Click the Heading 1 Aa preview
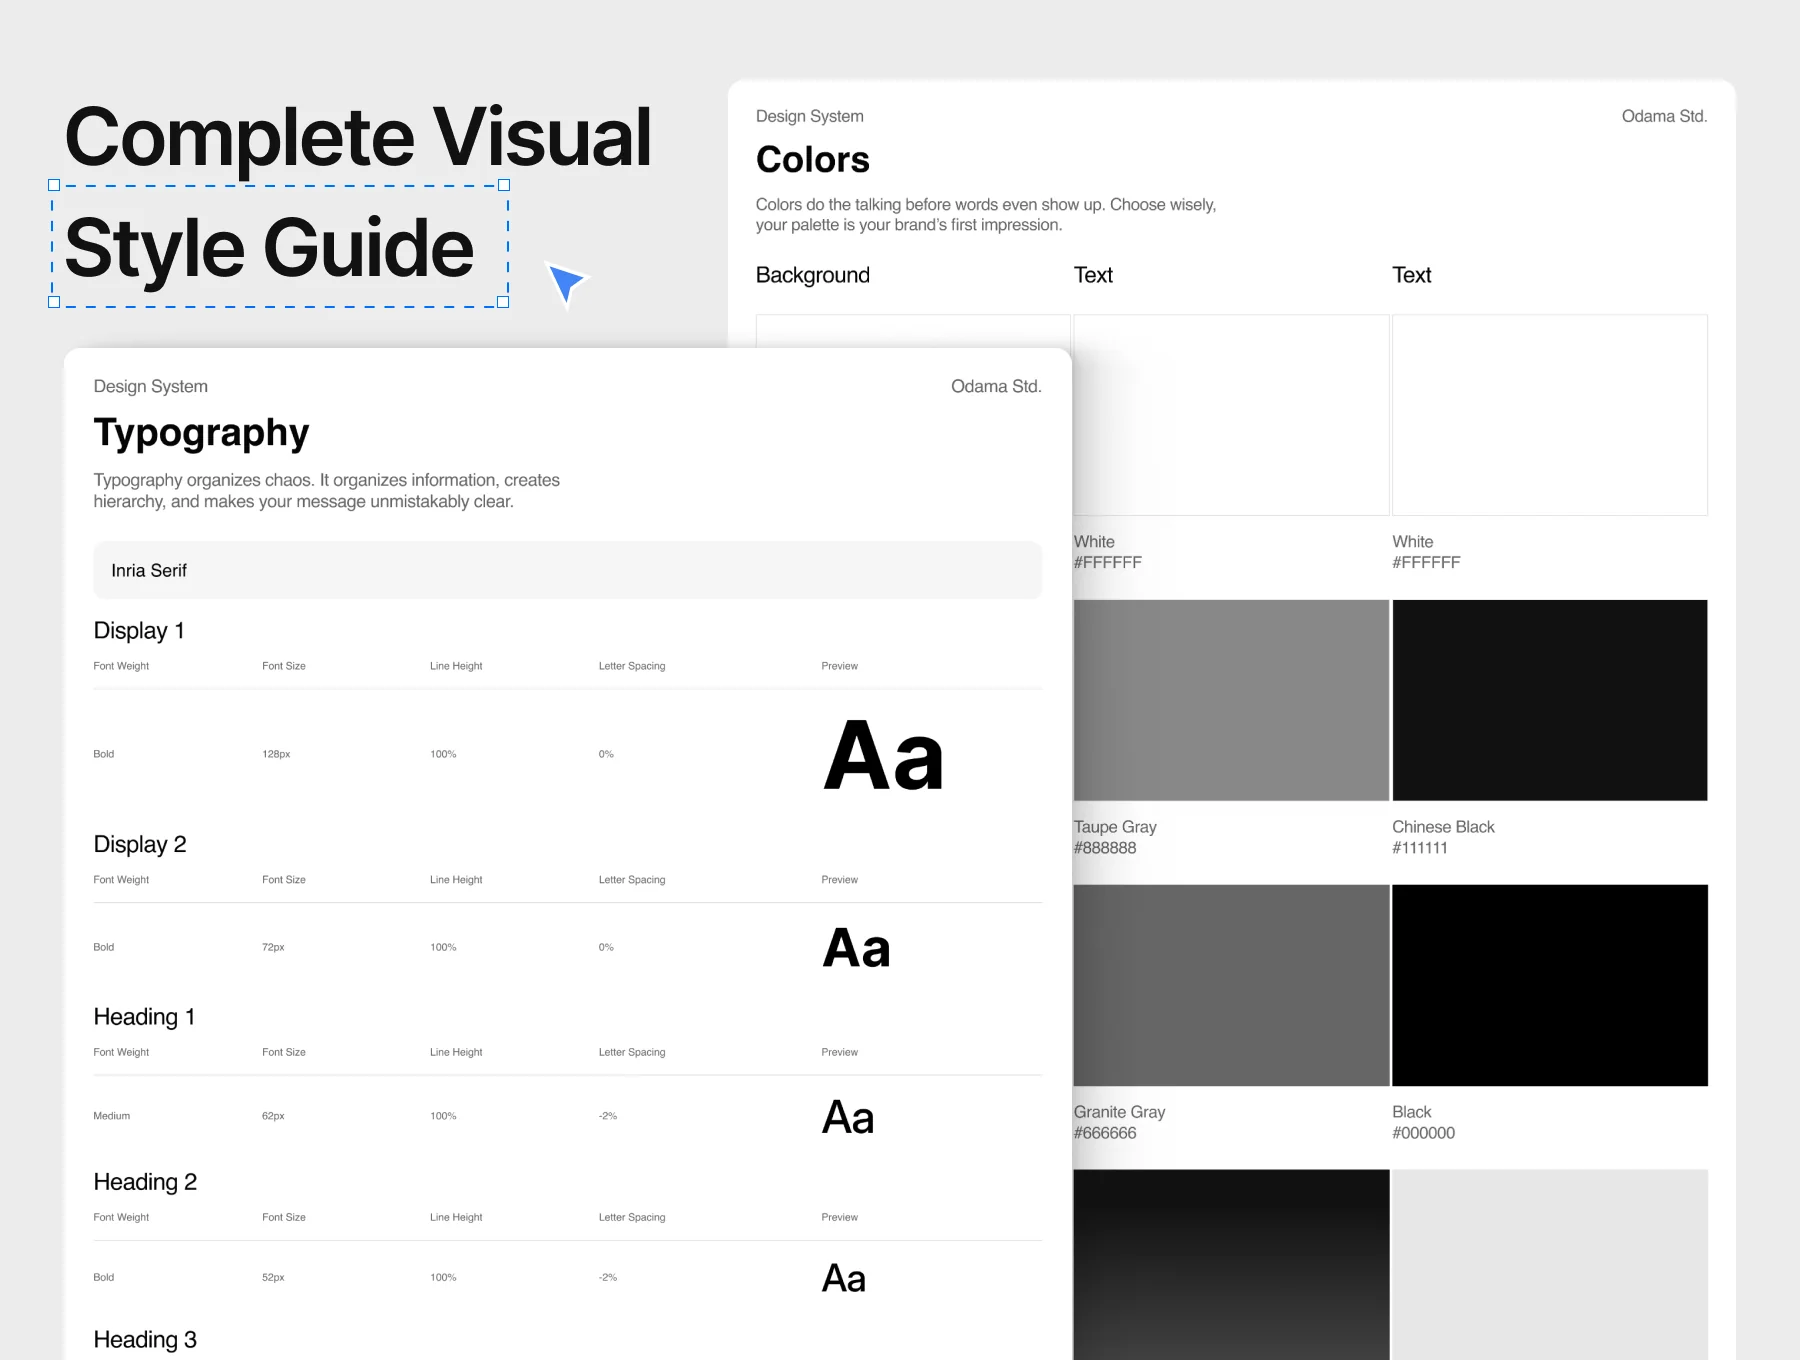Image resolution: width=1800 pixels, height=1360 pixels. 848,1117
